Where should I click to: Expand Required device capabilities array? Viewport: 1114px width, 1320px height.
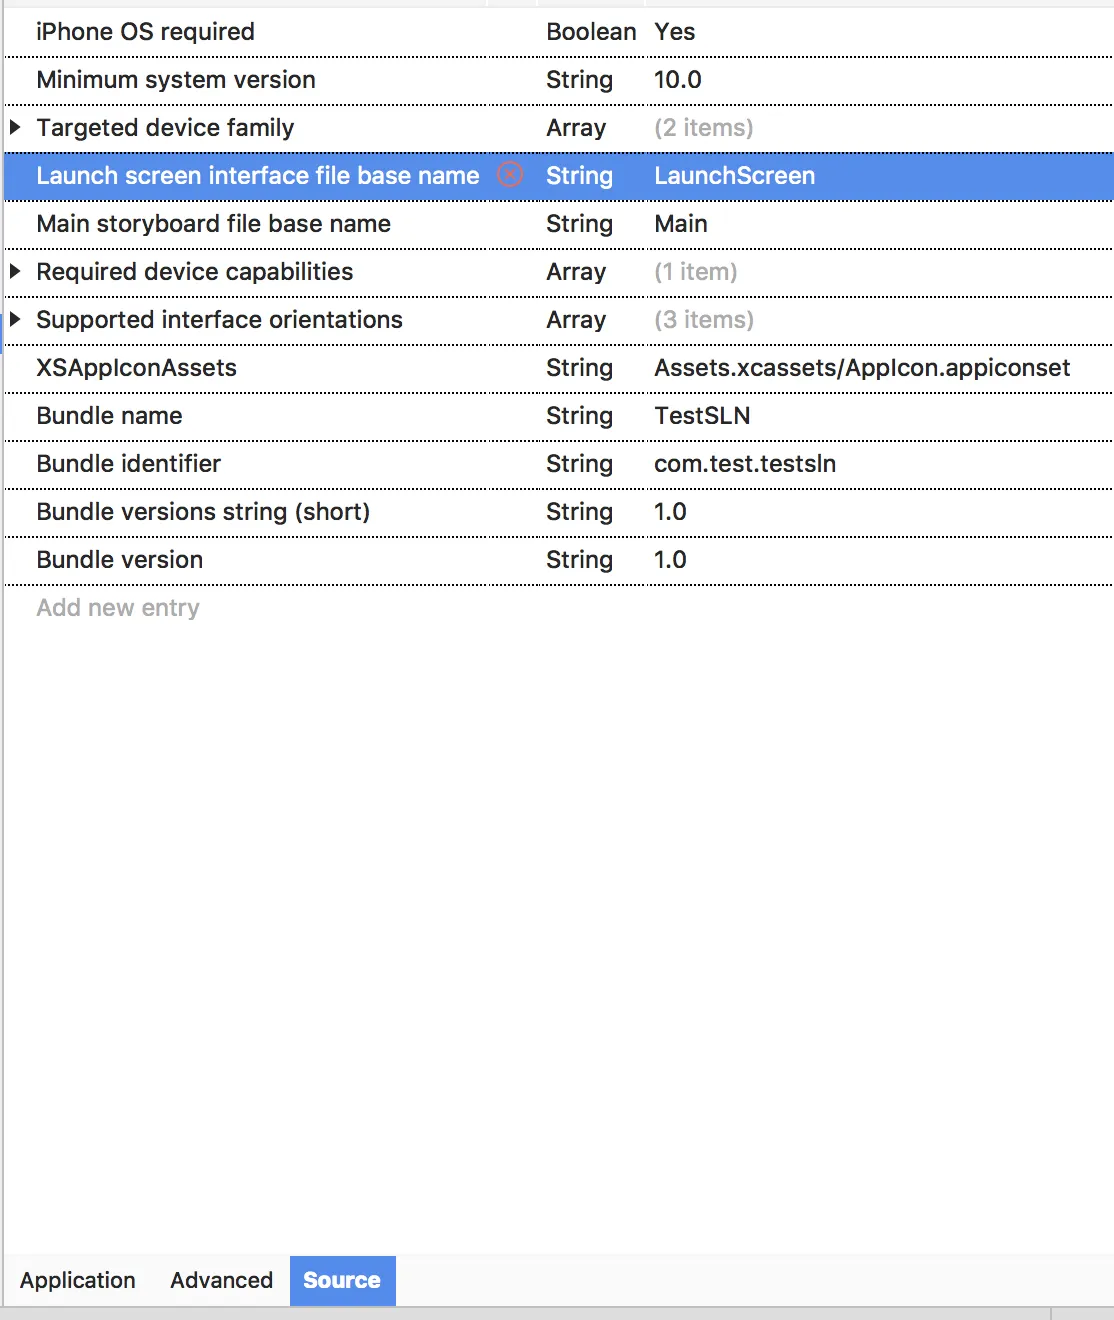[x=15, y=272]
